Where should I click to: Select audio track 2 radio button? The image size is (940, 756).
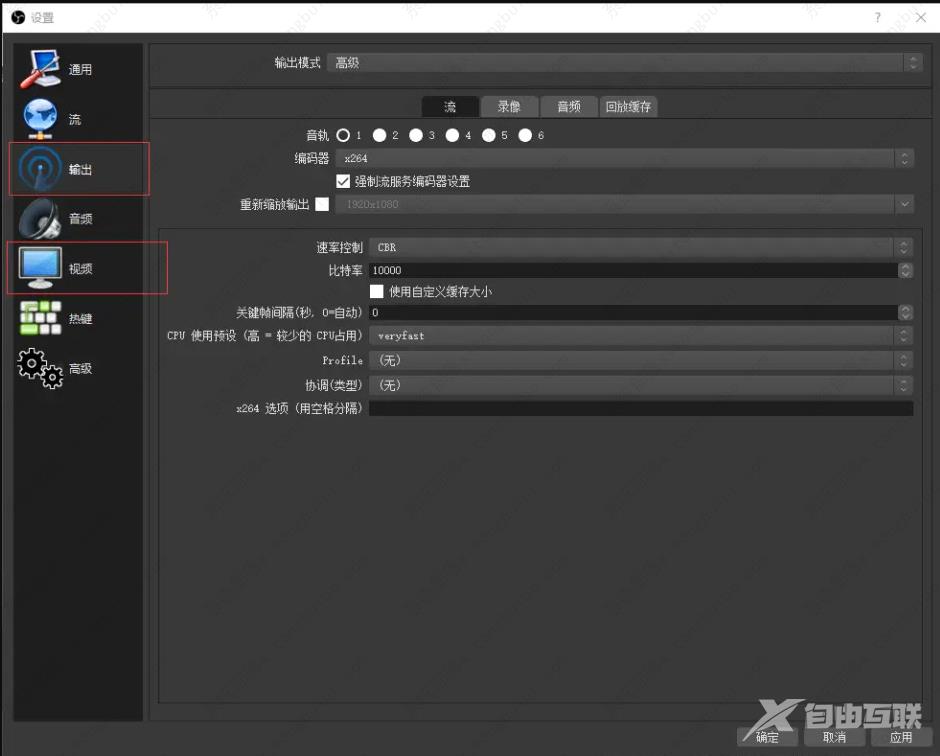click(x=379, y=135)
